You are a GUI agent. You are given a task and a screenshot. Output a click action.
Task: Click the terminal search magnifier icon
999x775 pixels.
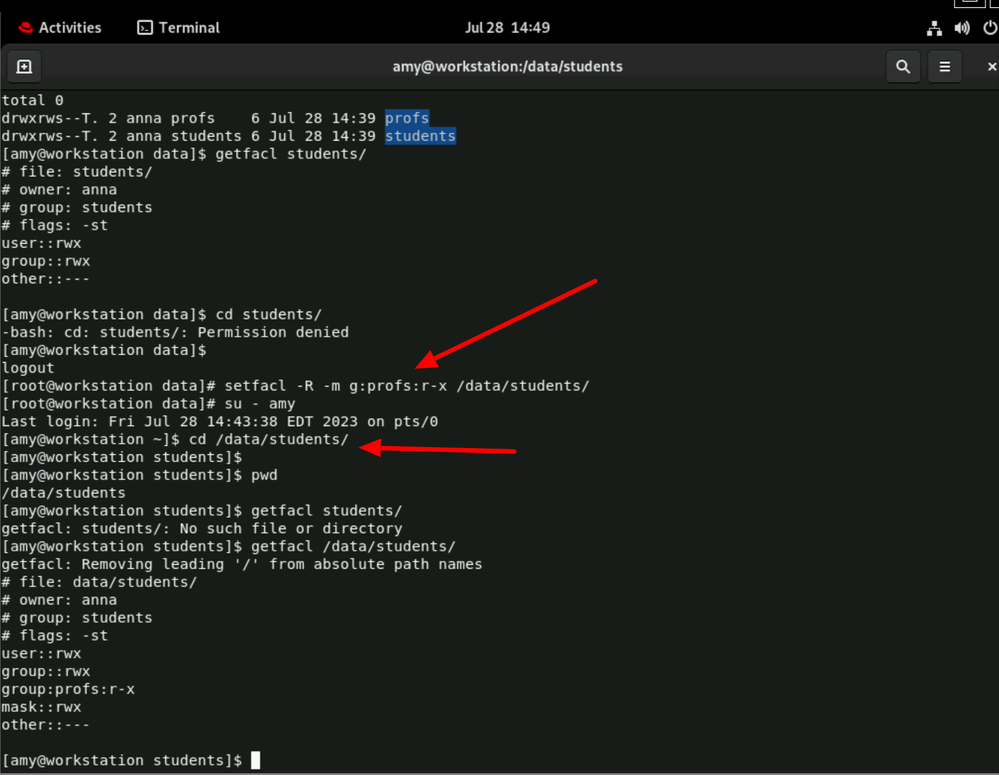pos(903,67)
